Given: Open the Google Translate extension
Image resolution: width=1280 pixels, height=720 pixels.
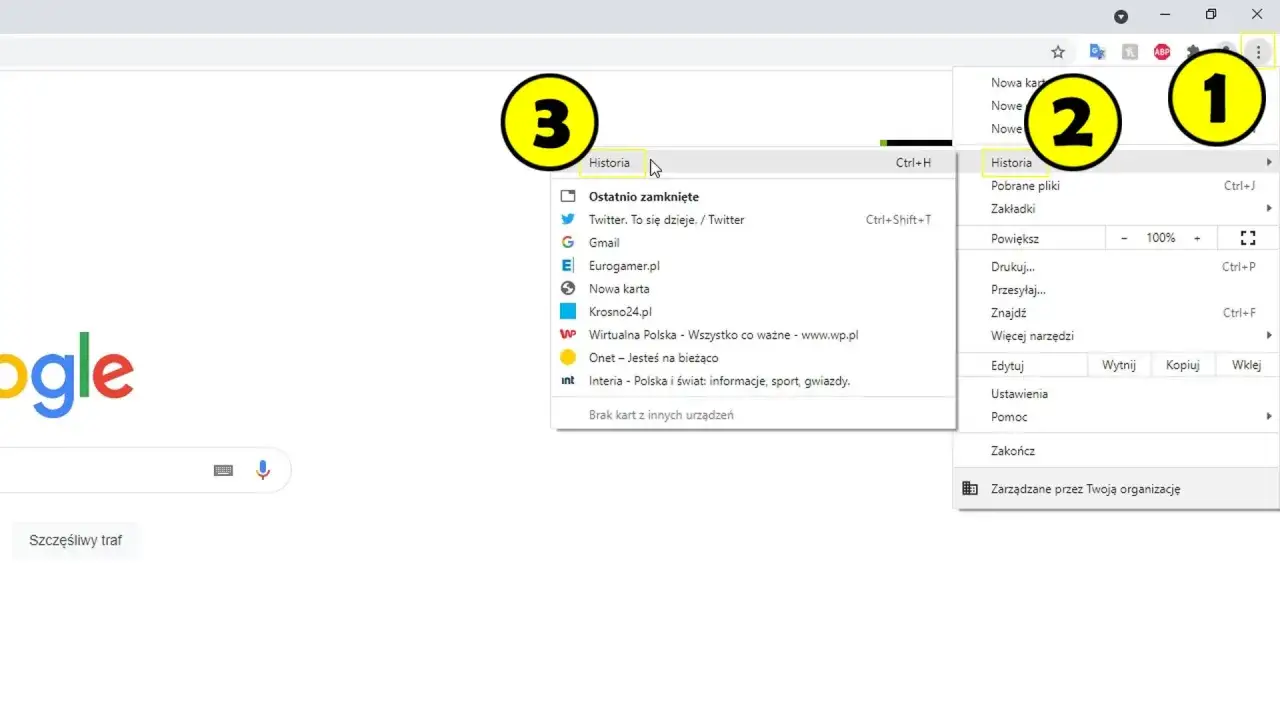Looking at the screenshot, I should click(x=1097, y=52).
